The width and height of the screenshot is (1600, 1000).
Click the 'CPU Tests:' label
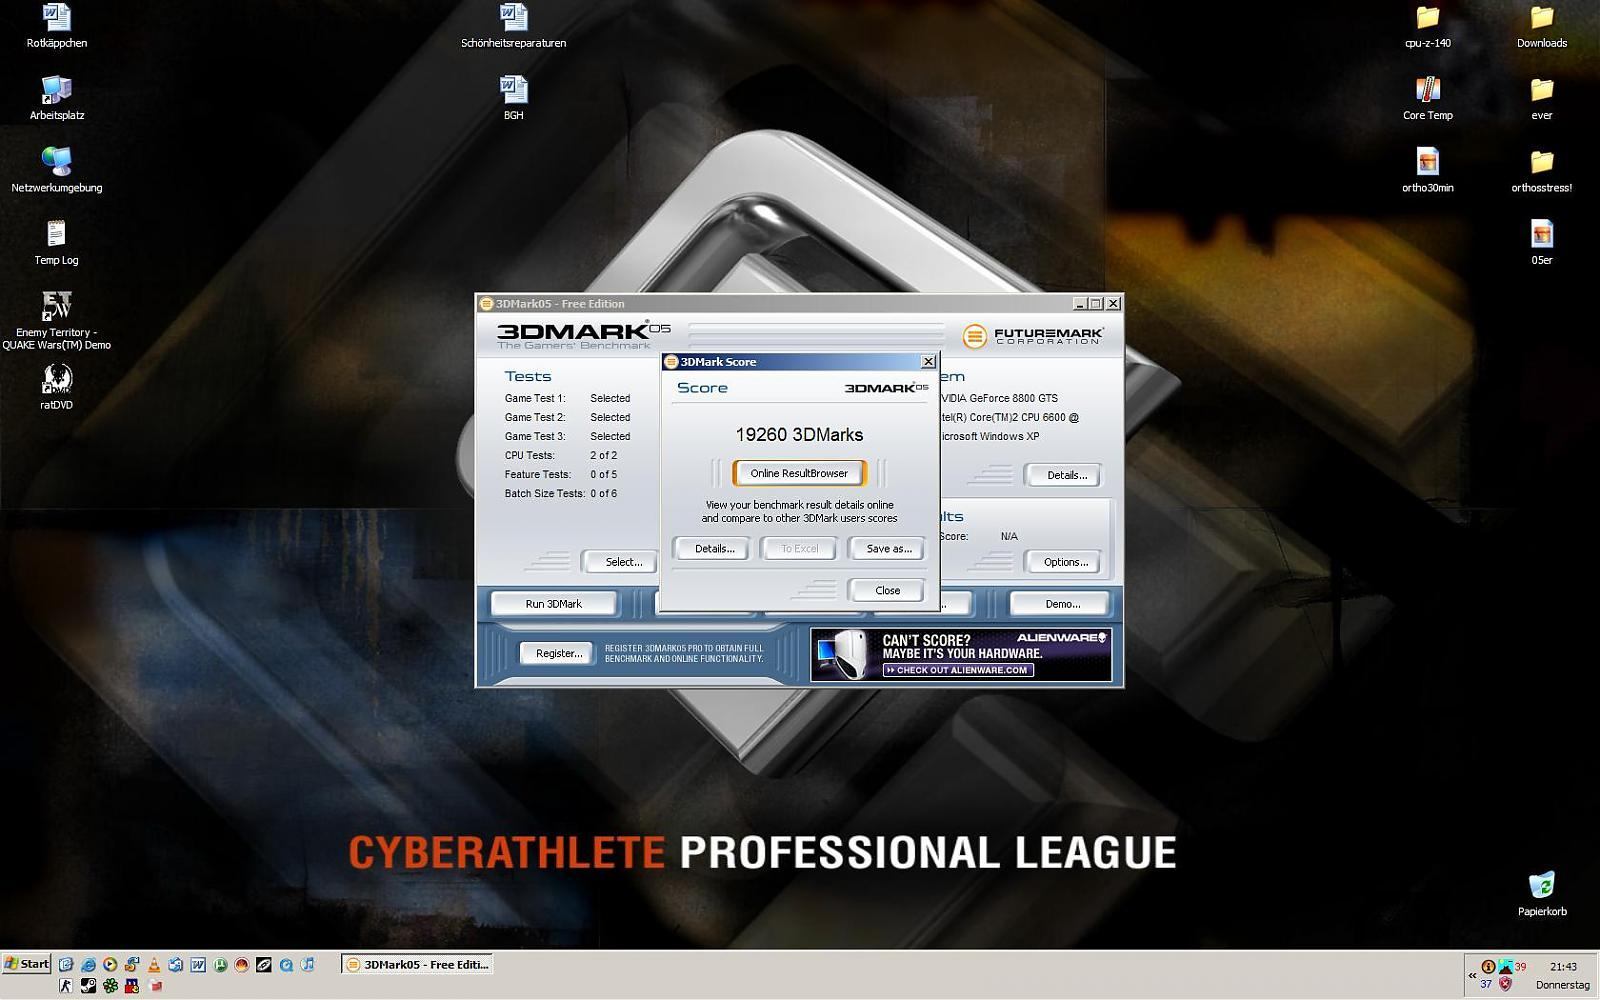pyautogui.click(x=530, y=455)
